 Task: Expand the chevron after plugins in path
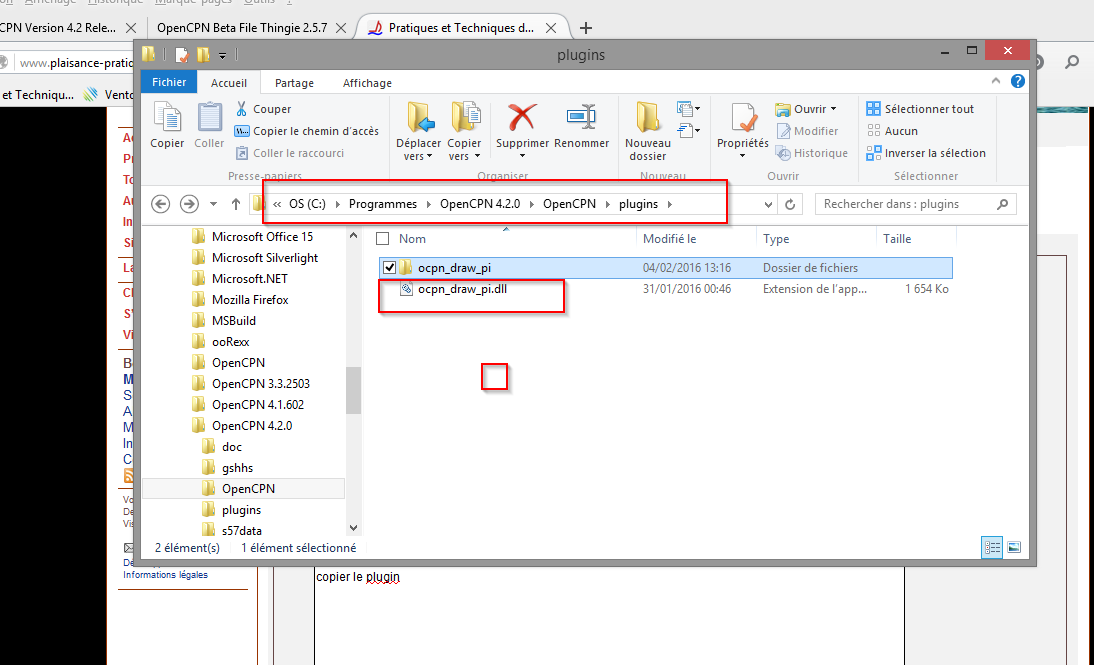click(670, 204)
